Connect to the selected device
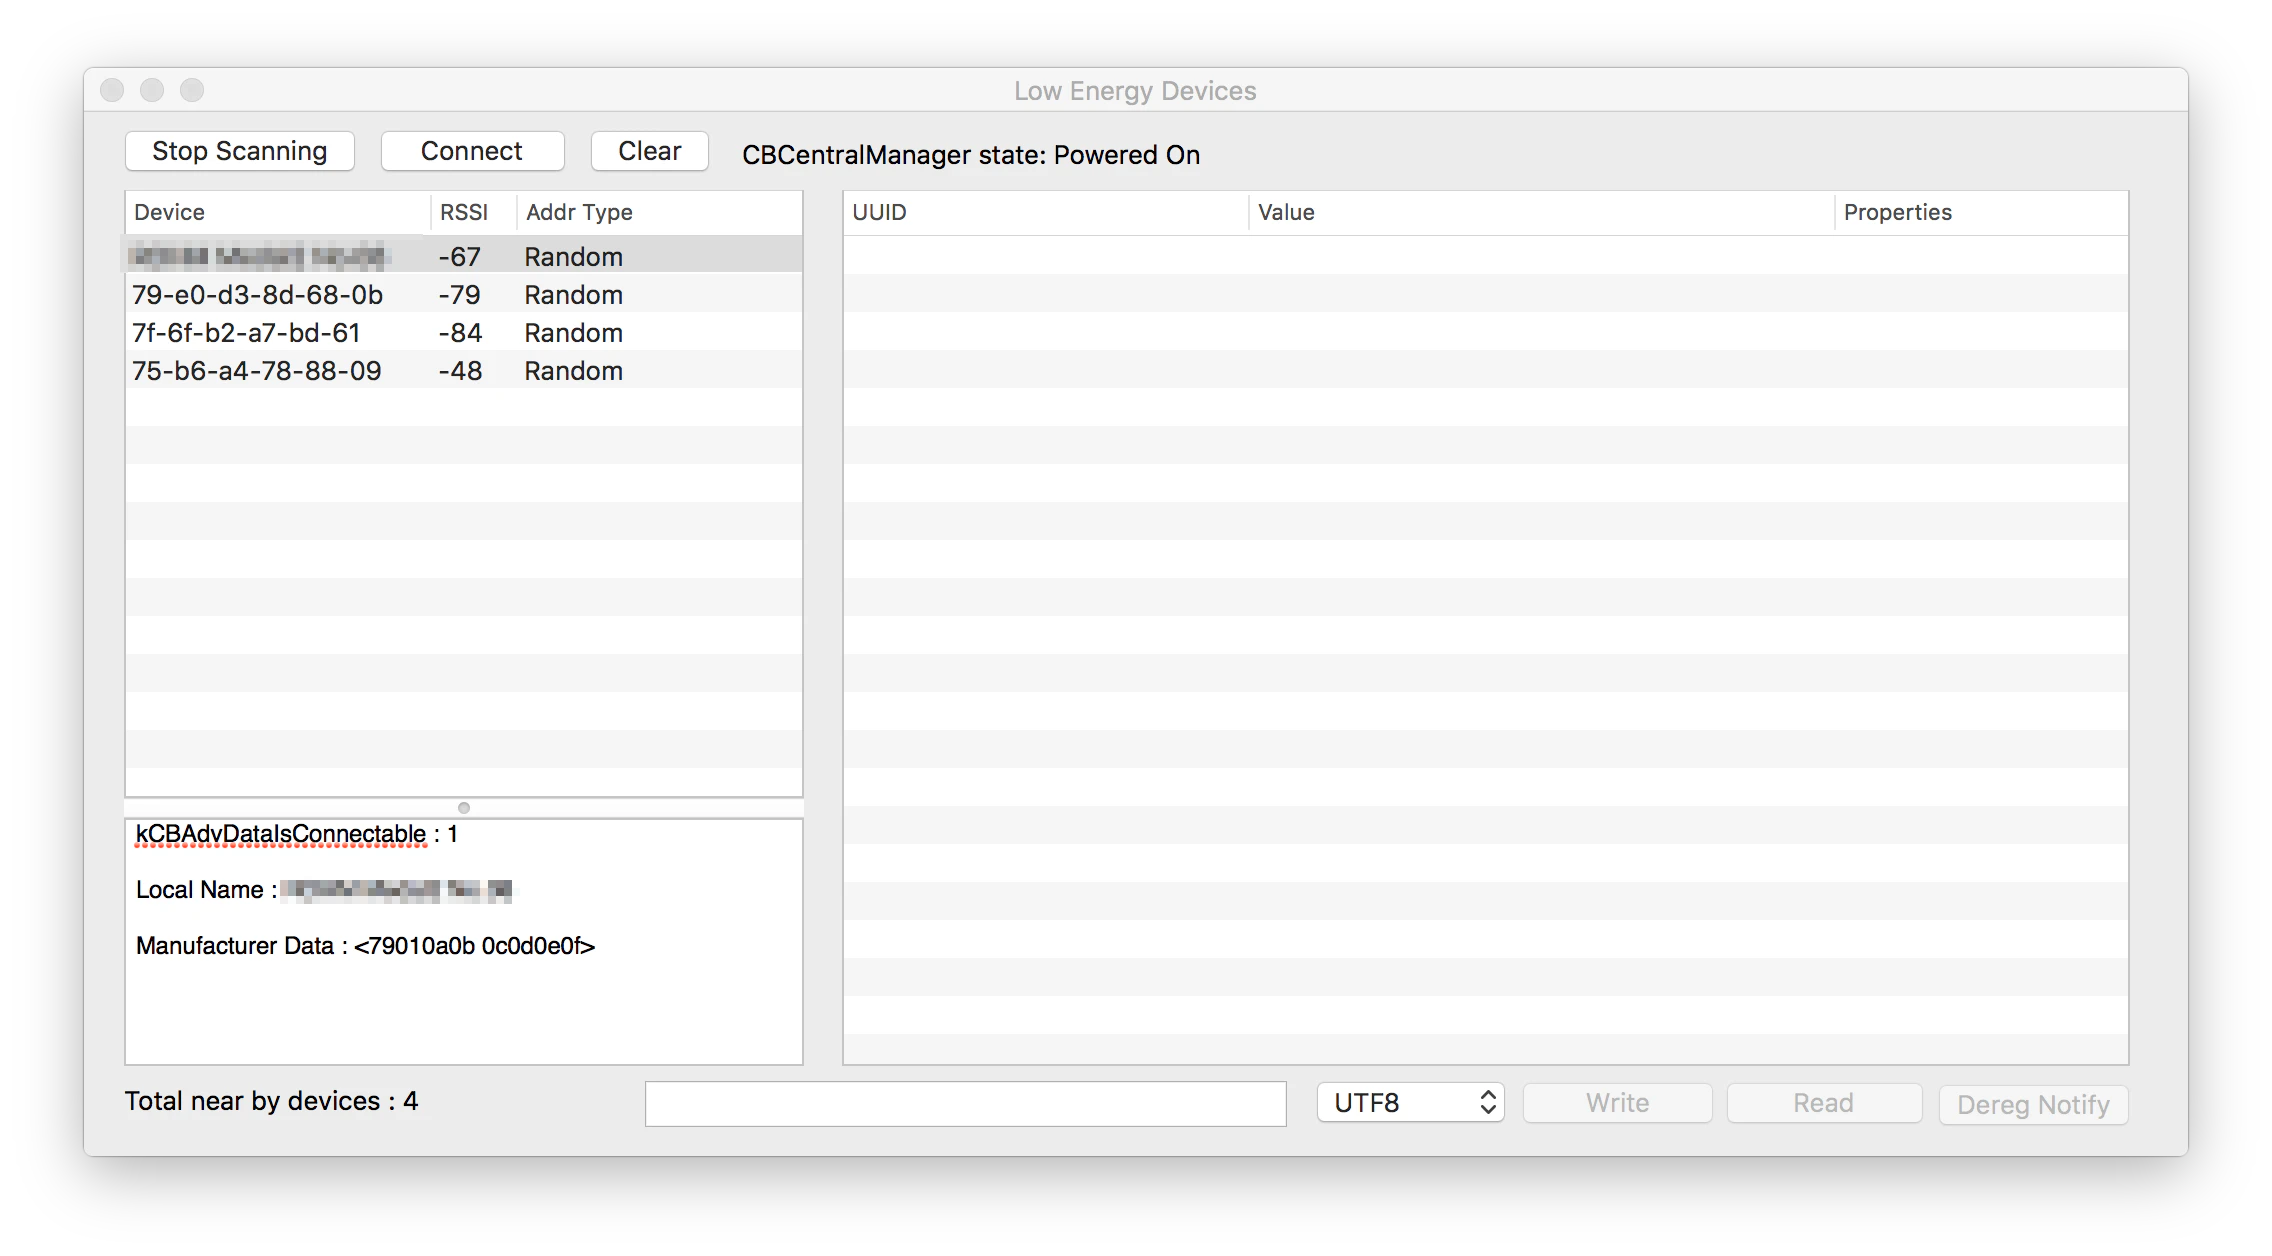Screen dimensions: 2272x1256 click(472, 151)
